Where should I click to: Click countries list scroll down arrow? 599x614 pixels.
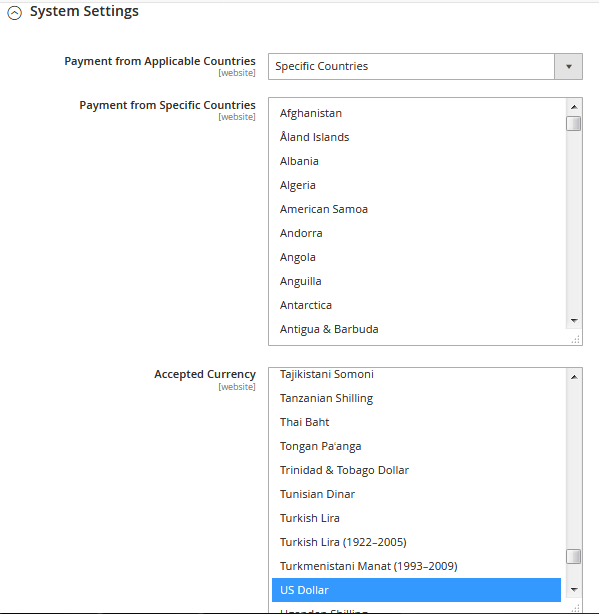coord(574,321)
